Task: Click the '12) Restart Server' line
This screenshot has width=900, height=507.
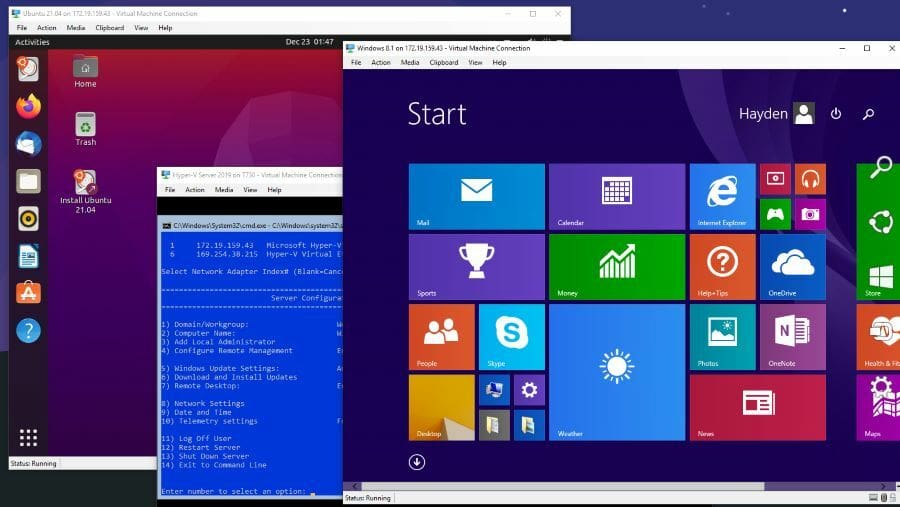Action: (x=201, y=447)
